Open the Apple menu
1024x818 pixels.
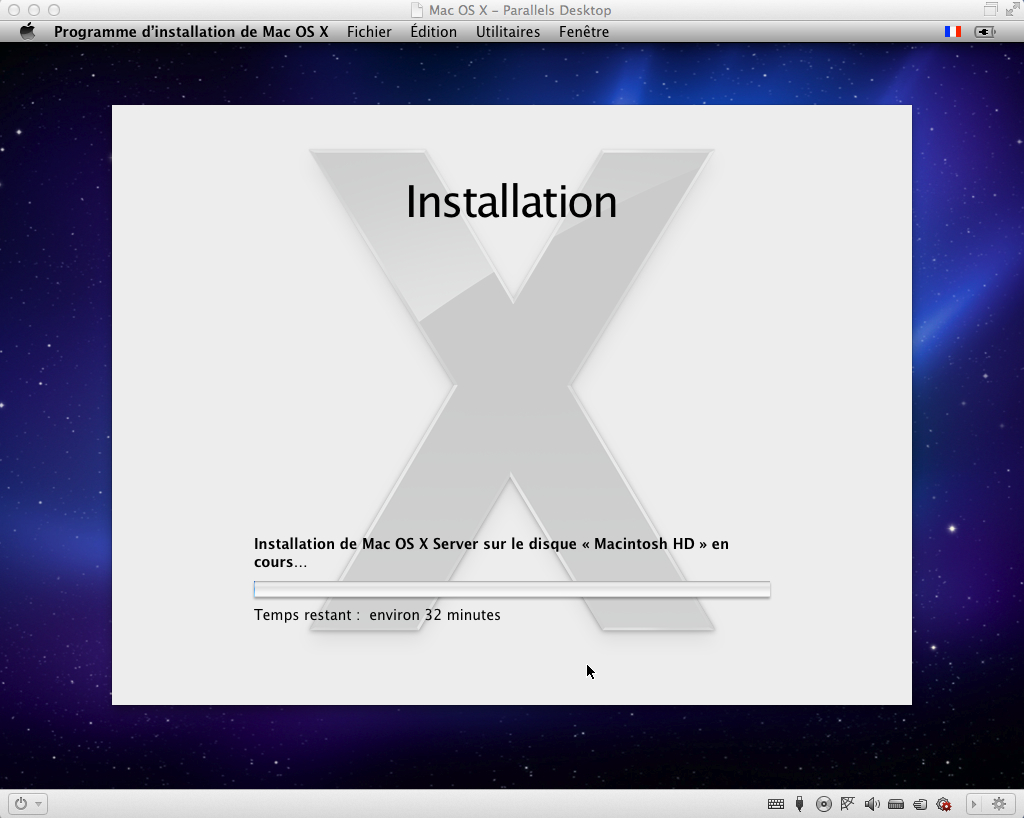pyautogui.click(x=27, y=31)
